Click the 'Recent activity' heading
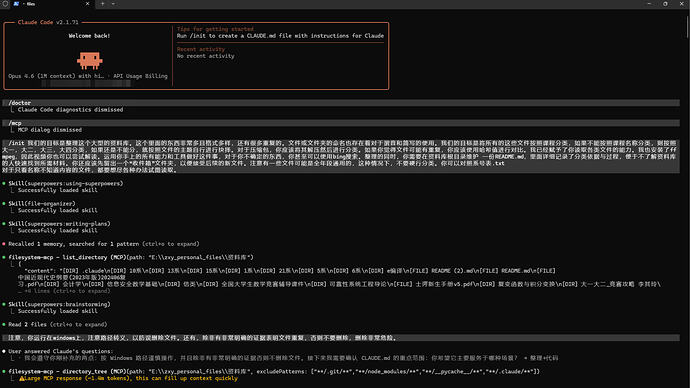The width and height of the screenshot is (690, 388). tap(201, 49)
